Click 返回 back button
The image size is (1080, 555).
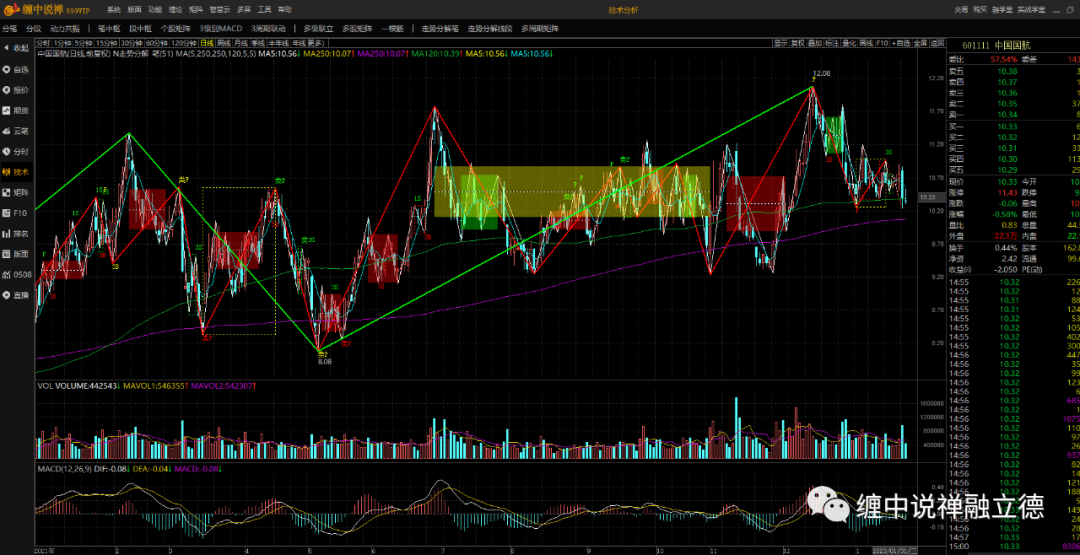click(x=937, y=43)
